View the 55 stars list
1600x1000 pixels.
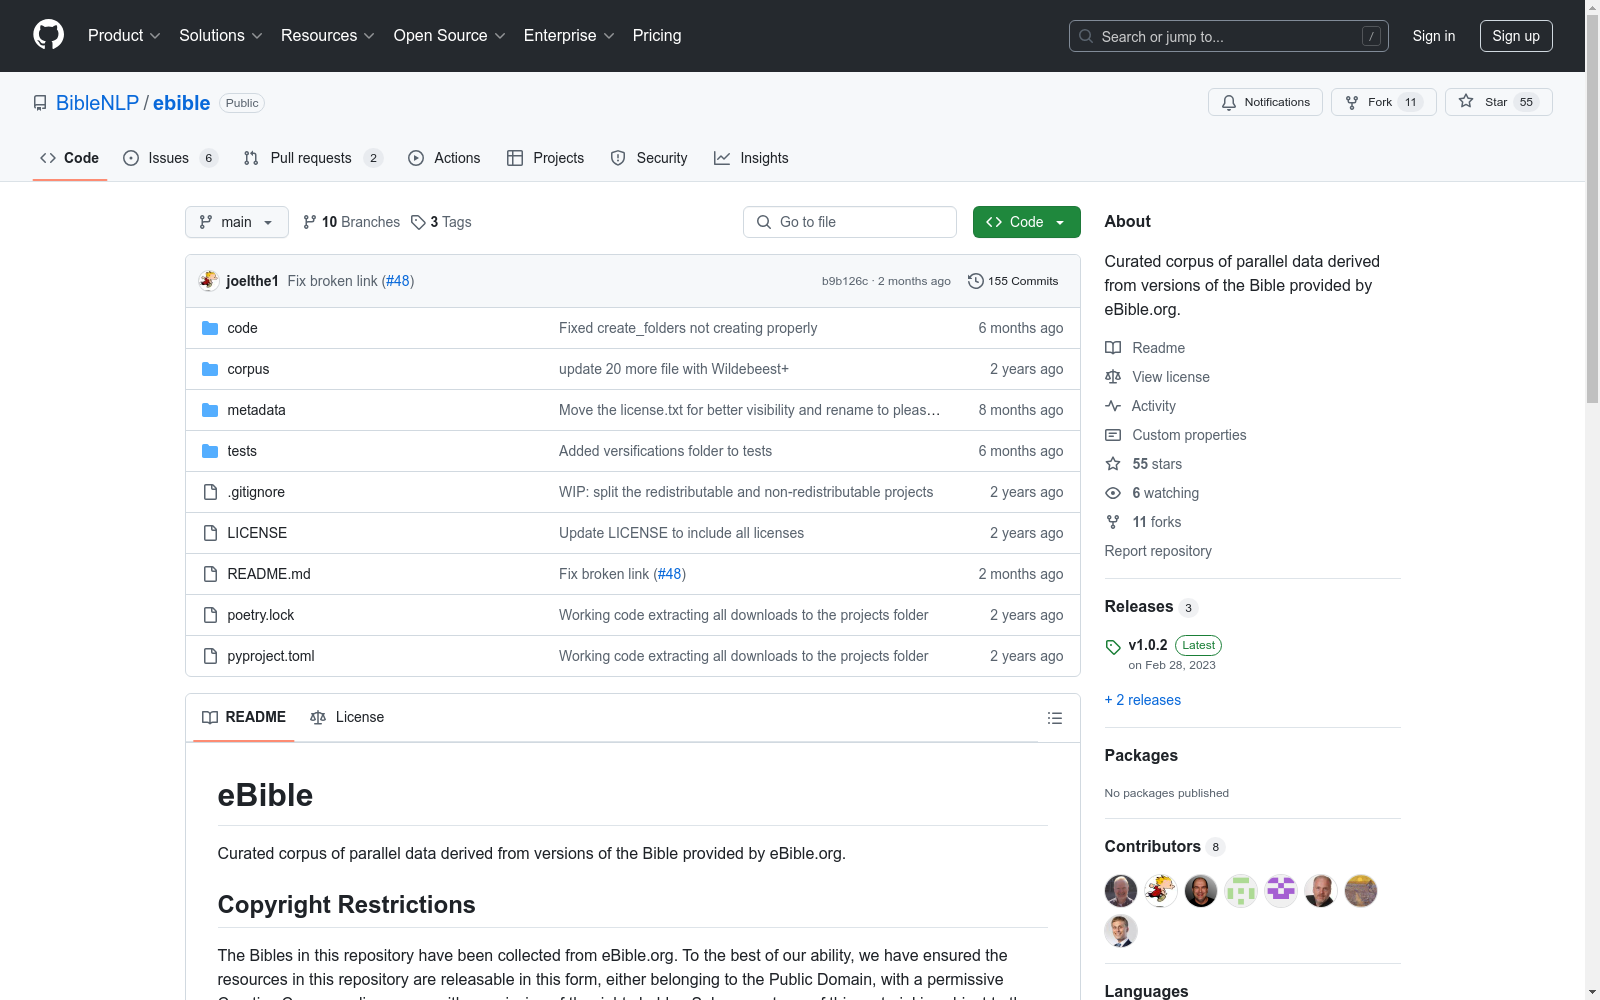1144,464
